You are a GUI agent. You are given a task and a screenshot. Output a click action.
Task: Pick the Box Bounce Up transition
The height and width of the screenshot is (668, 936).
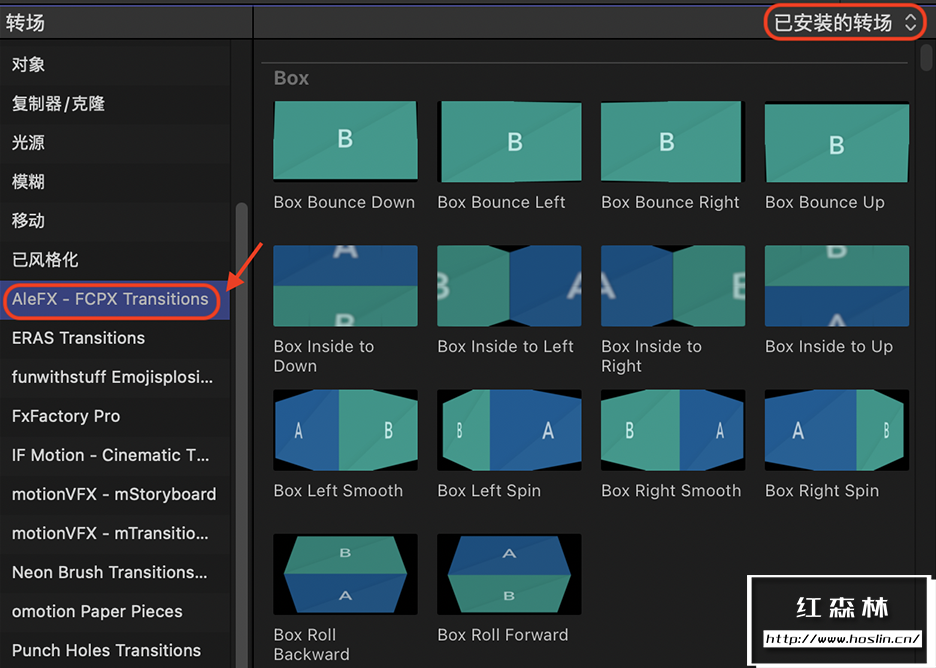click(x=837, y=141)
